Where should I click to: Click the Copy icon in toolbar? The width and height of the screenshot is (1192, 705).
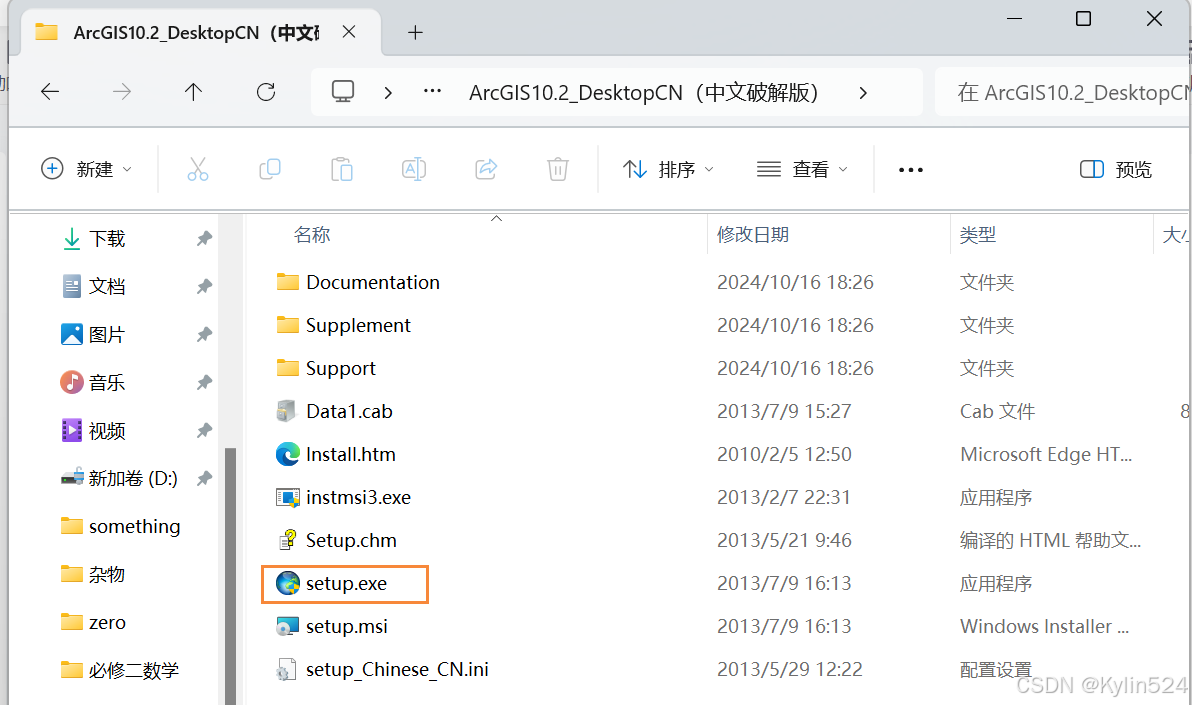click(270, 169)
